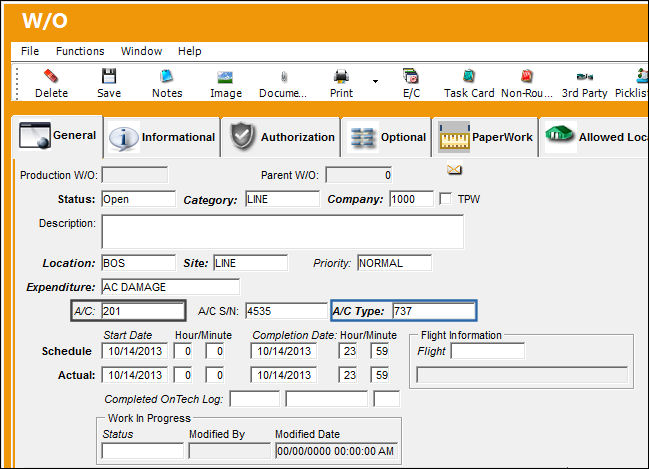Click the Image toolbar icon
This screenshot has width=649, height=469.
pyautogui.click(x=225, y=77)
